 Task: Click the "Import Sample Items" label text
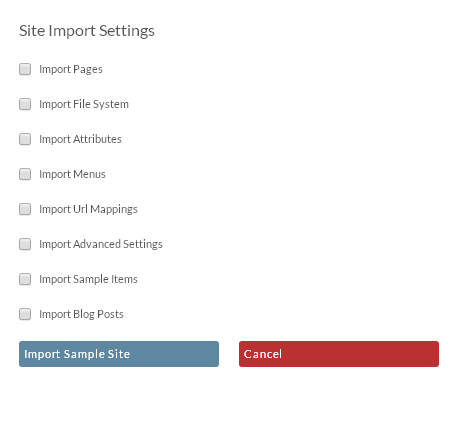[88, 279]
